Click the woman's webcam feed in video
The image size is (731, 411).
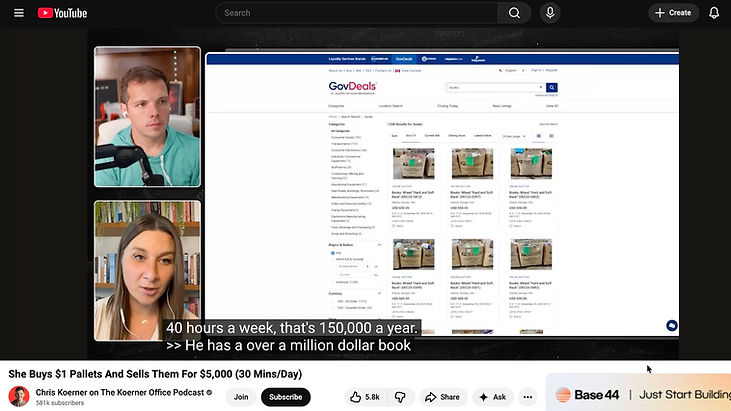pyautogui.click(x=147, y=271)
